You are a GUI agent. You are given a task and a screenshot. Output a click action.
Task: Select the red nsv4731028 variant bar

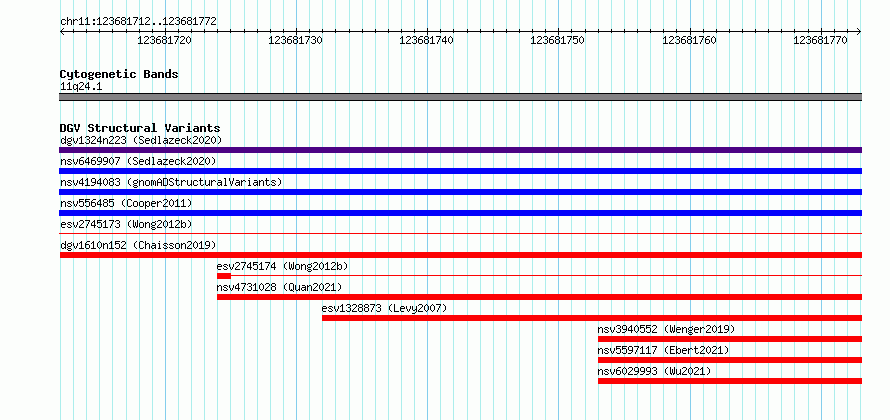point(539,297)
